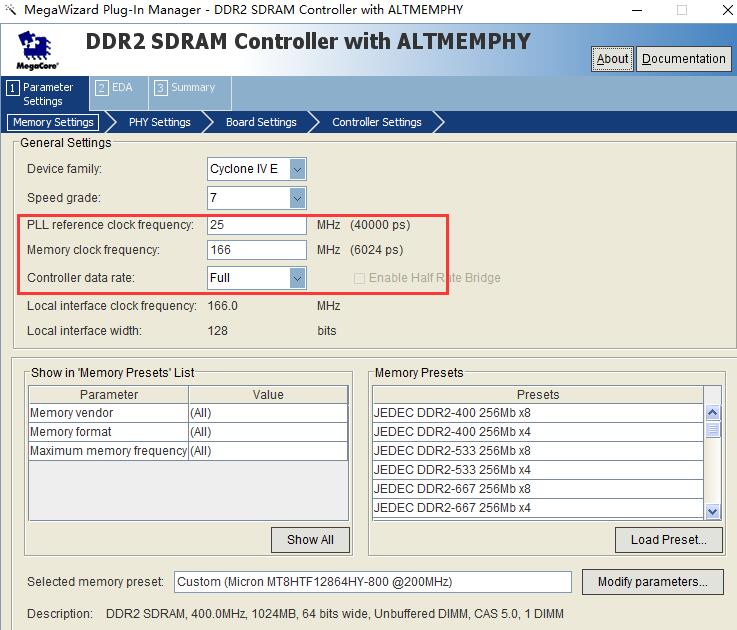Click the Value column header
Screen dimensions: 737x630
coord(268,394)
